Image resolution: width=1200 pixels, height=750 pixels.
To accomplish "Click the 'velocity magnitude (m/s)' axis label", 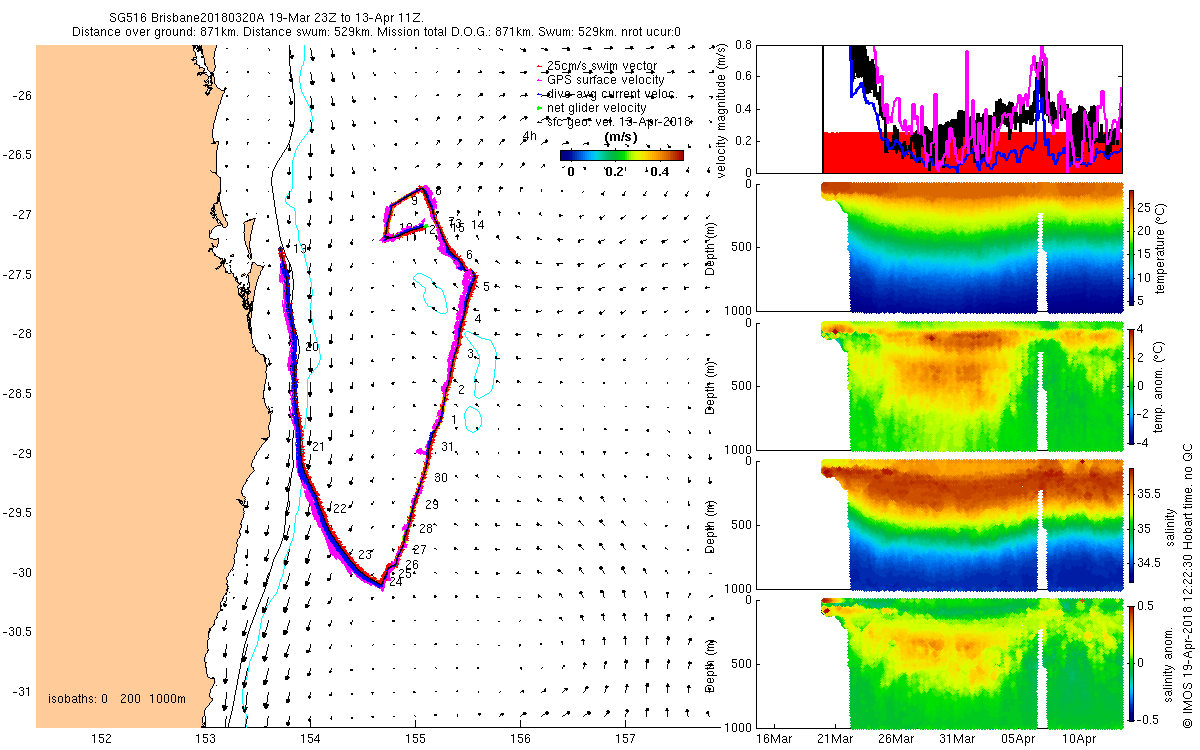I will click(721, 109).
